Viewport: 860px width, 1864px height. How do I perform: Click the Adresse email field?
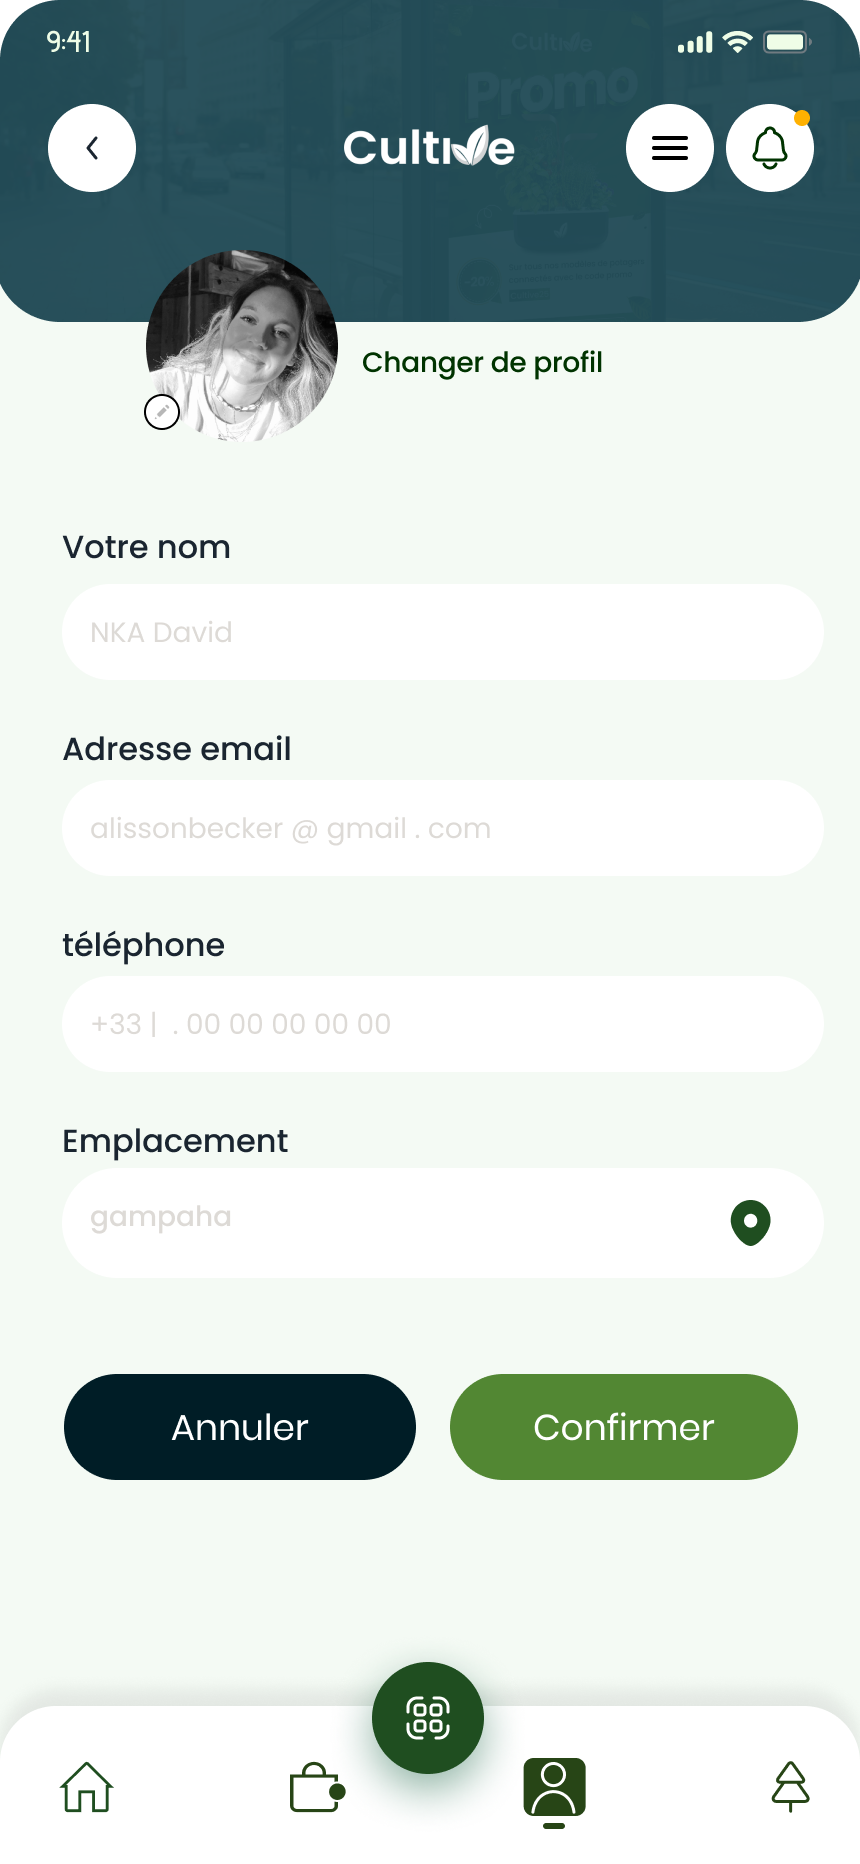[x=442, y=828]
